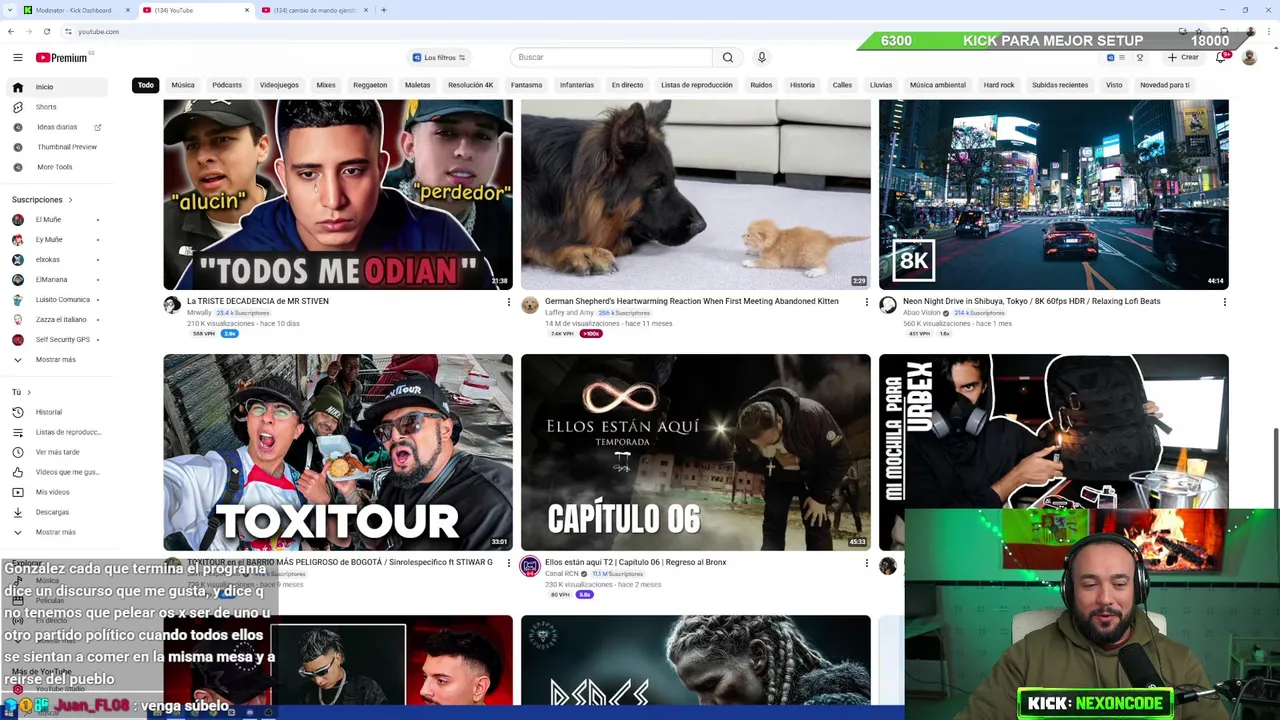Expand Mostrar más under Tú section
Screen dimensions: 1280x720
coord(55,532)
